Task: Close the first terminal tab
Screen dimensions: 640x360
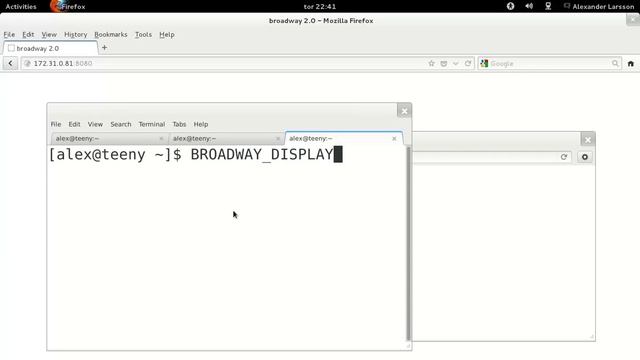Action: (x=161, y=139)
